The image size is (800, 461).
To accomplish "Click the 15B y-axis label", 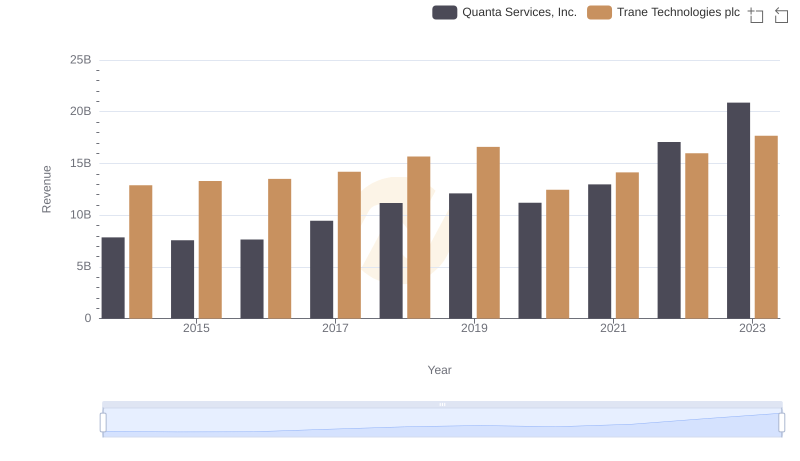I will 81,164.
